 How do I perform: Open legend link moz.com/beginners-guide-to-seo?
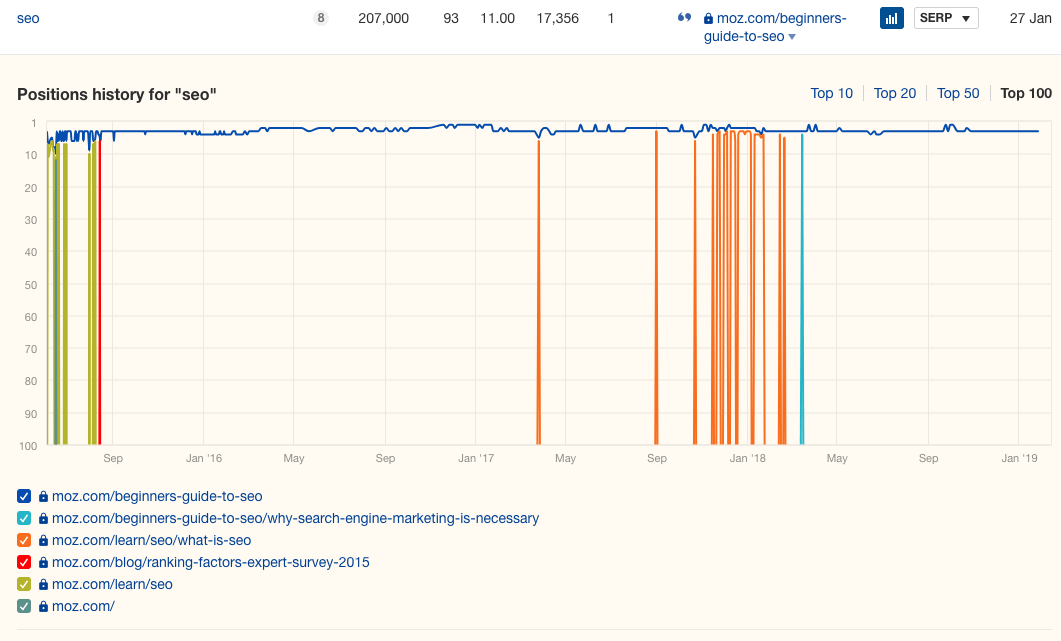(157, 496)
